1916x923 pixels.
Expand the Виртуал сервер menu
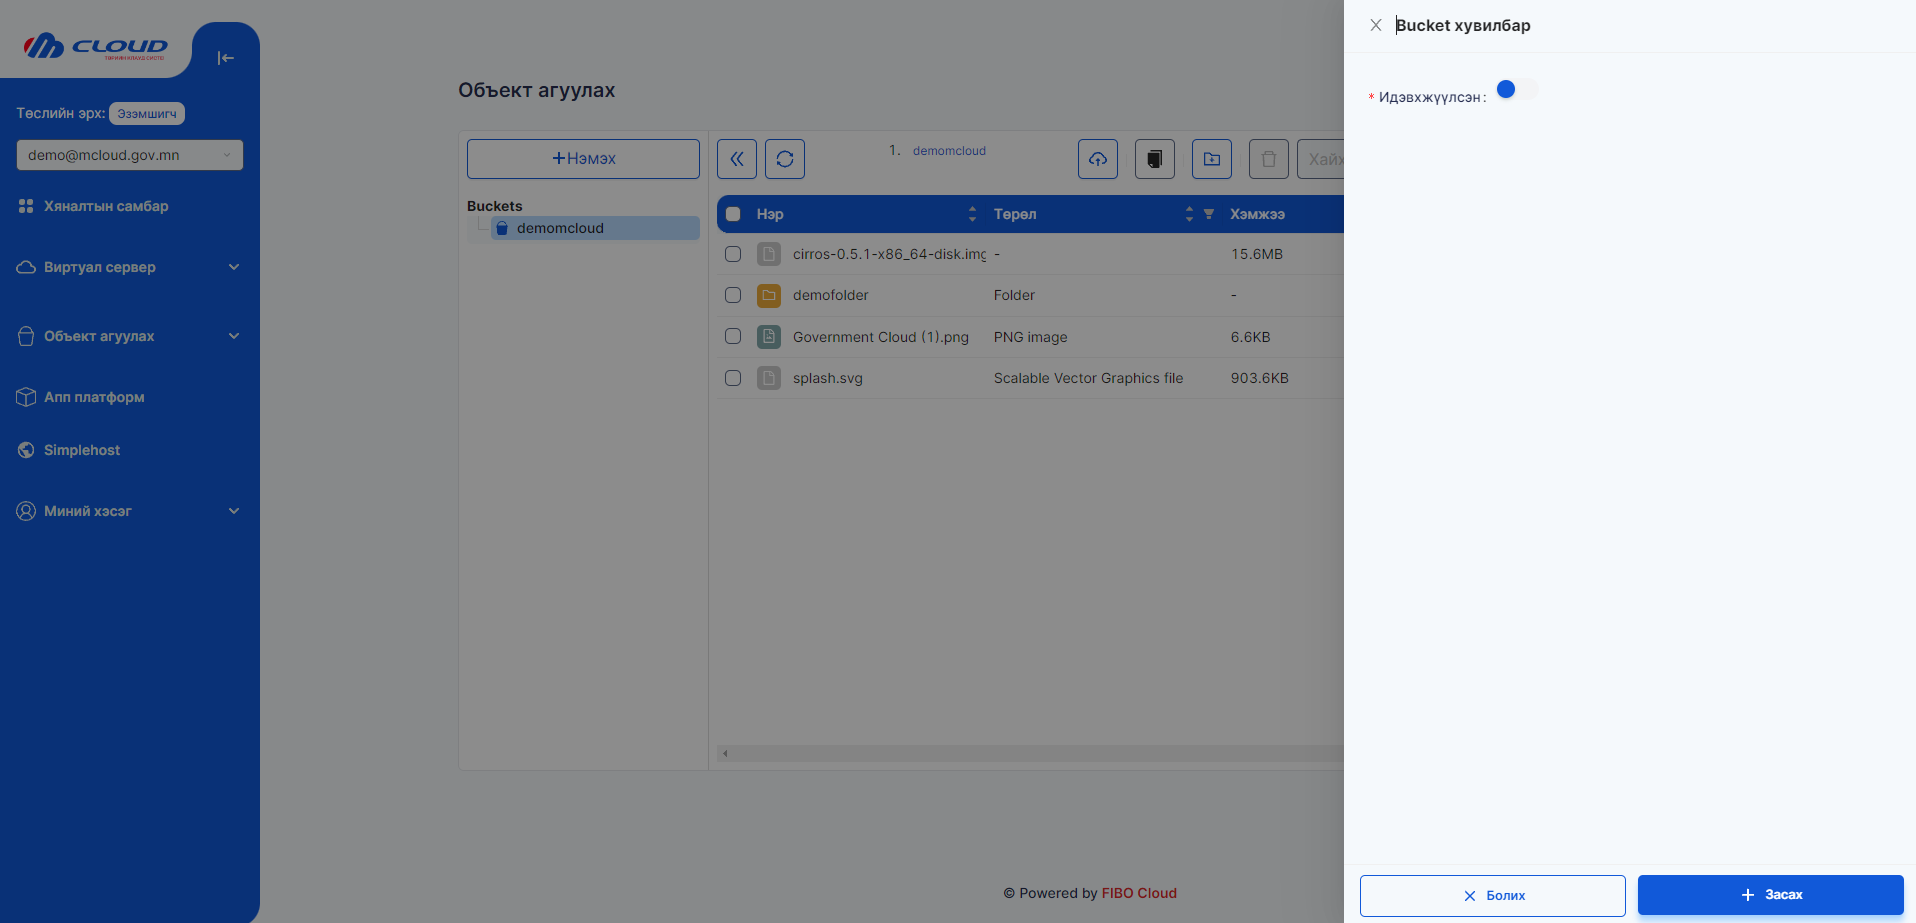[129, 267]
